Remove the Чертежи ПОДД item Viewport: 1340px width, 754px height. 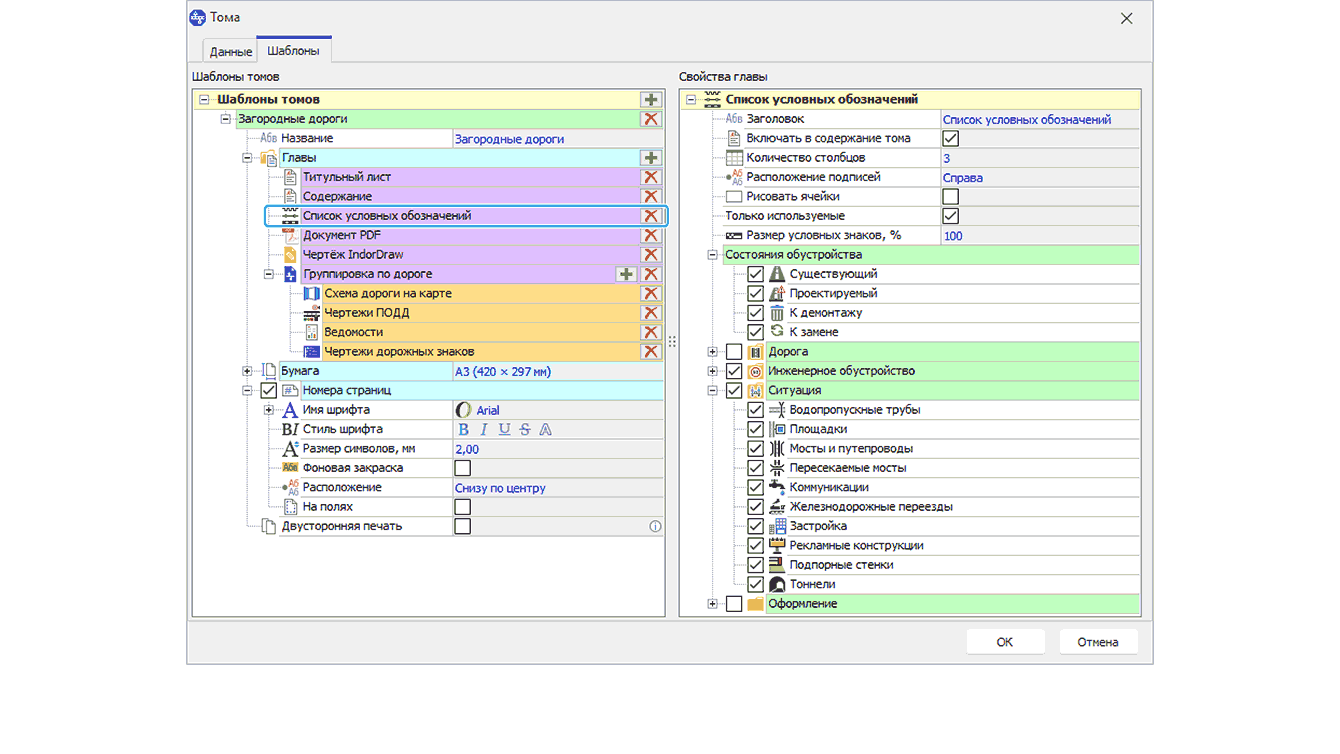(651, 313)
